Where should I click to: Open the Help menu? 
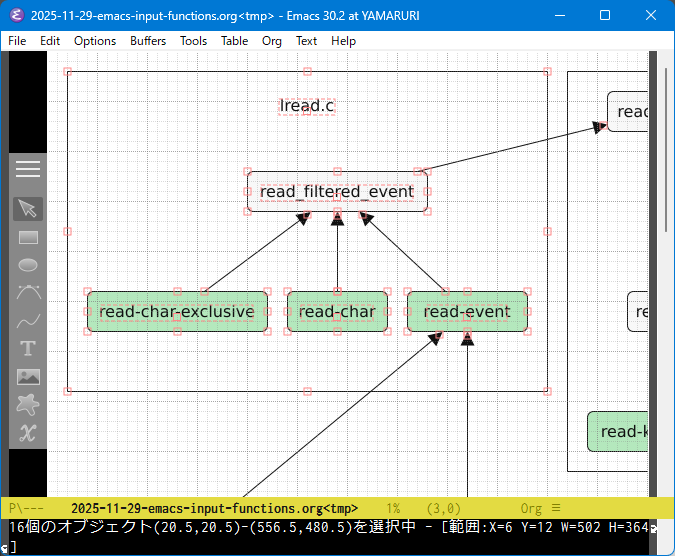(x=344, y=41)
